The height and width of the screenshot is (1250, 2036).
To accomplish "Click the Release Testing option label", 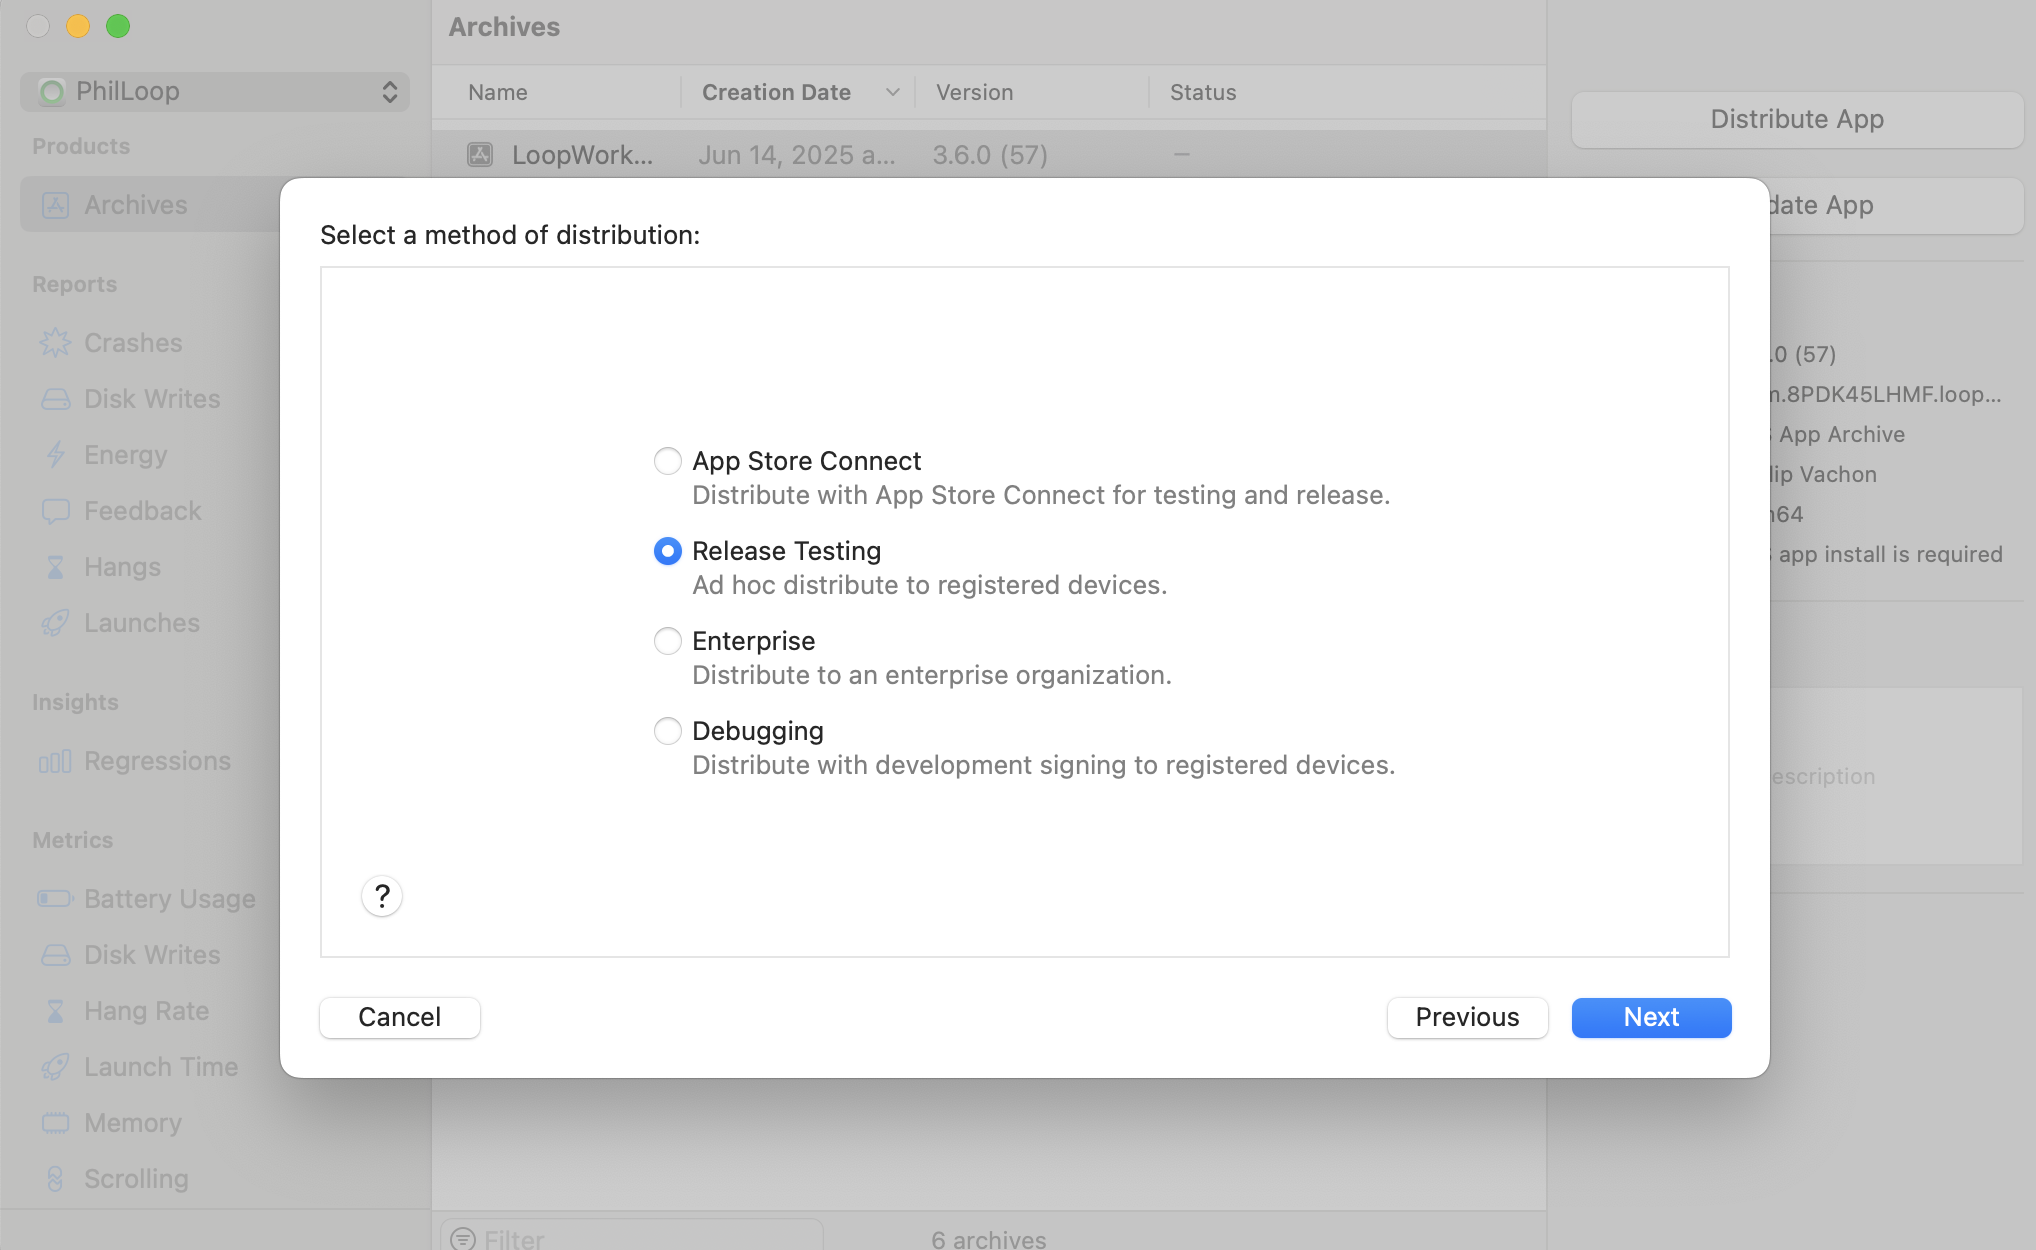I will [786, 551].
